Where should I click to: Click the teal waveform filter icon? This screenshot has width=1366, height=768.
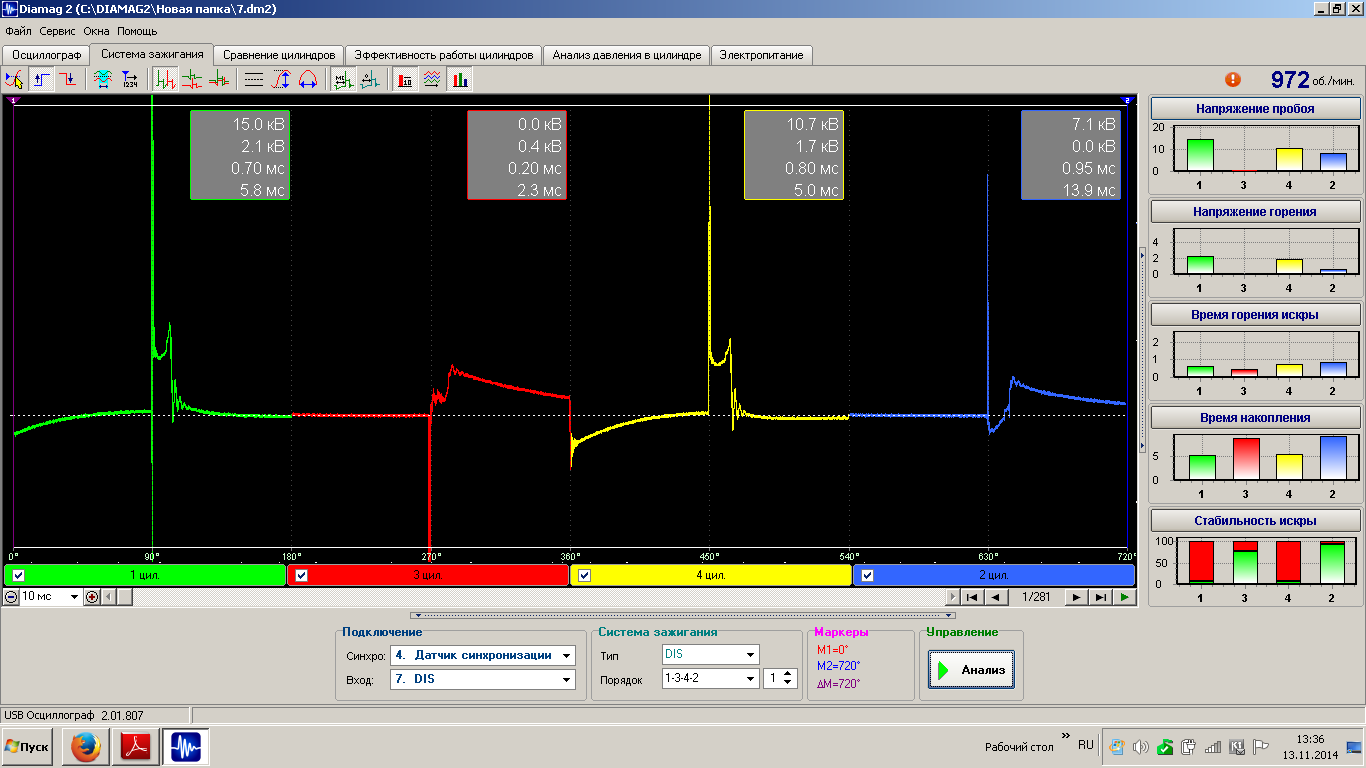click(x=102, y=80)
